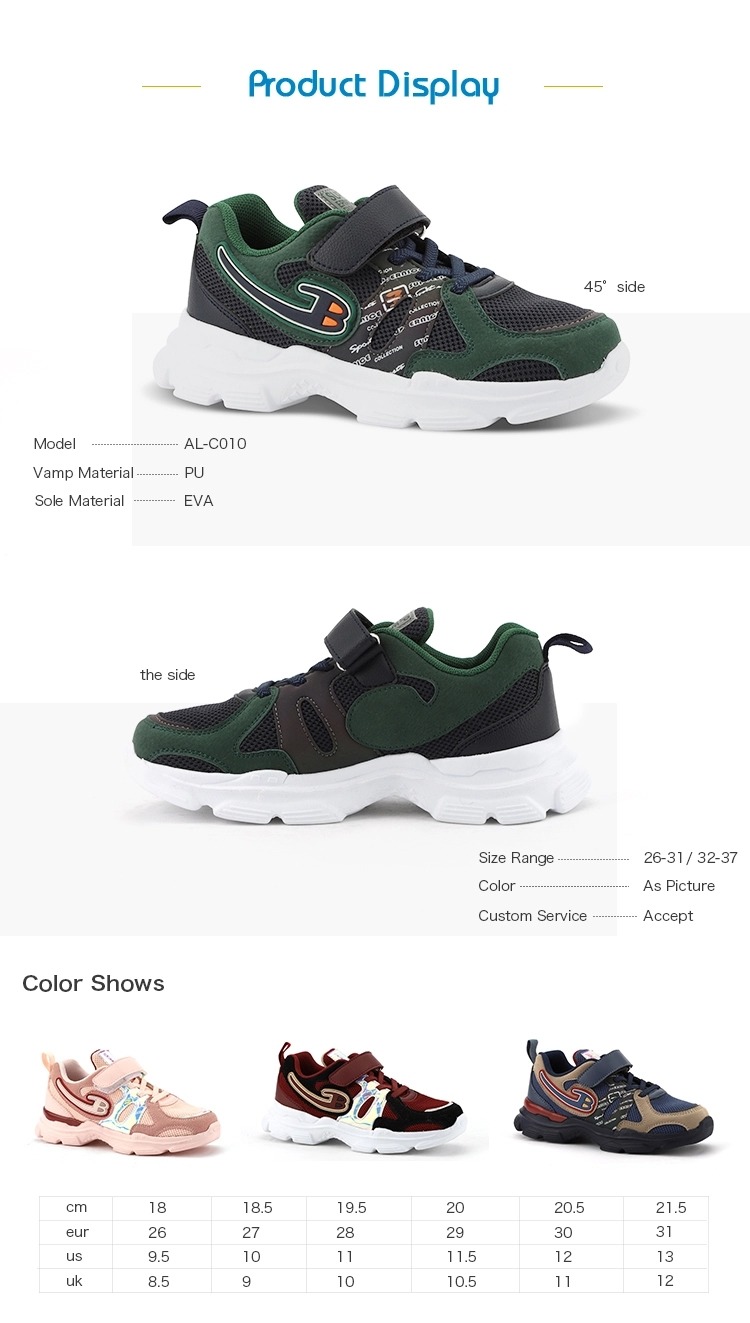Choose the navy and tan sneaker thumbnail
The height and width of the screenshot is (1323, 750).
[x=614, y=1096]
